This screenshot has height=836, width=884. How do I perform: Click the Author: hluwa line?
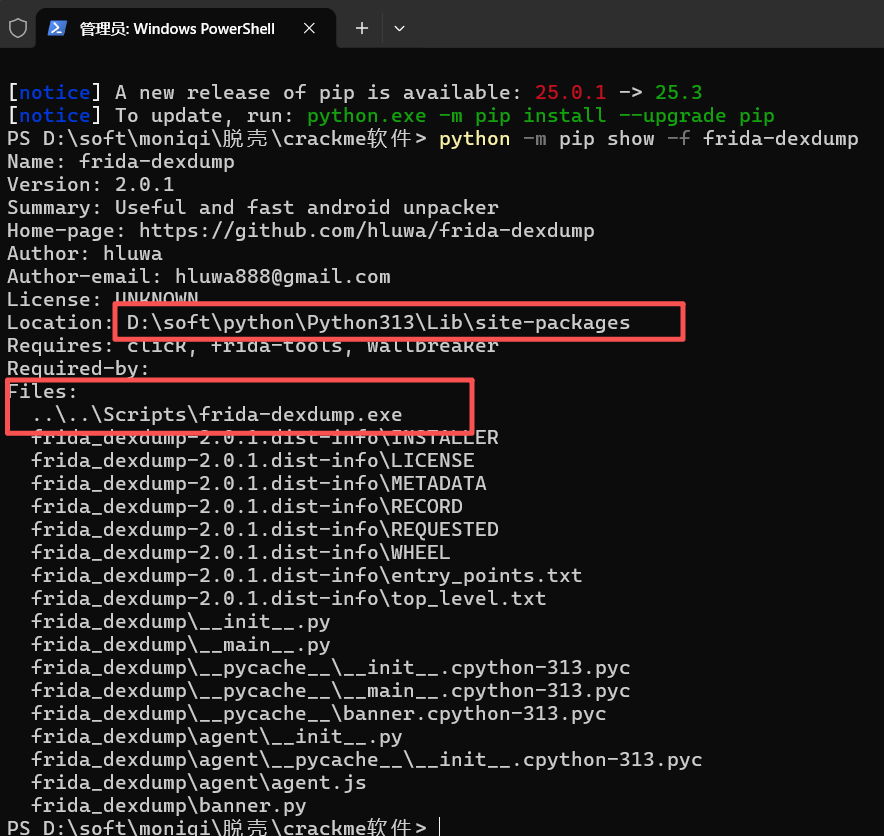85,254
